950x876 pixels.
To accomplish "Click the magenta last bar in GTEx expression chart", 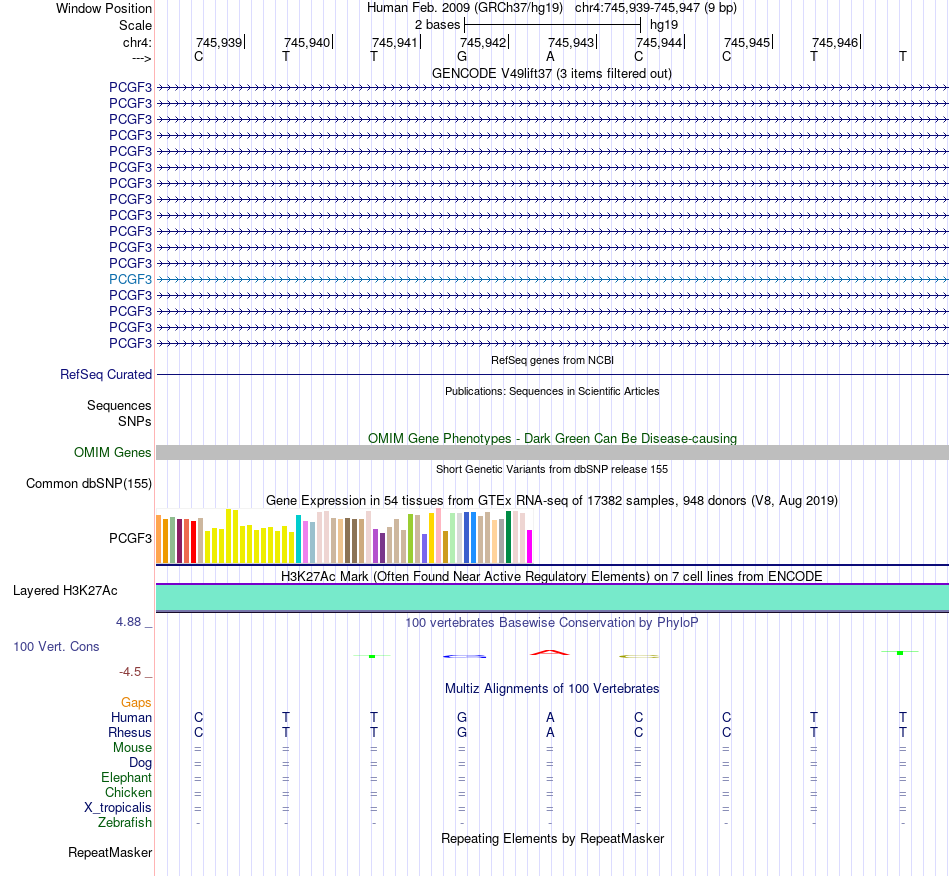I will click(x=530, y=546).
